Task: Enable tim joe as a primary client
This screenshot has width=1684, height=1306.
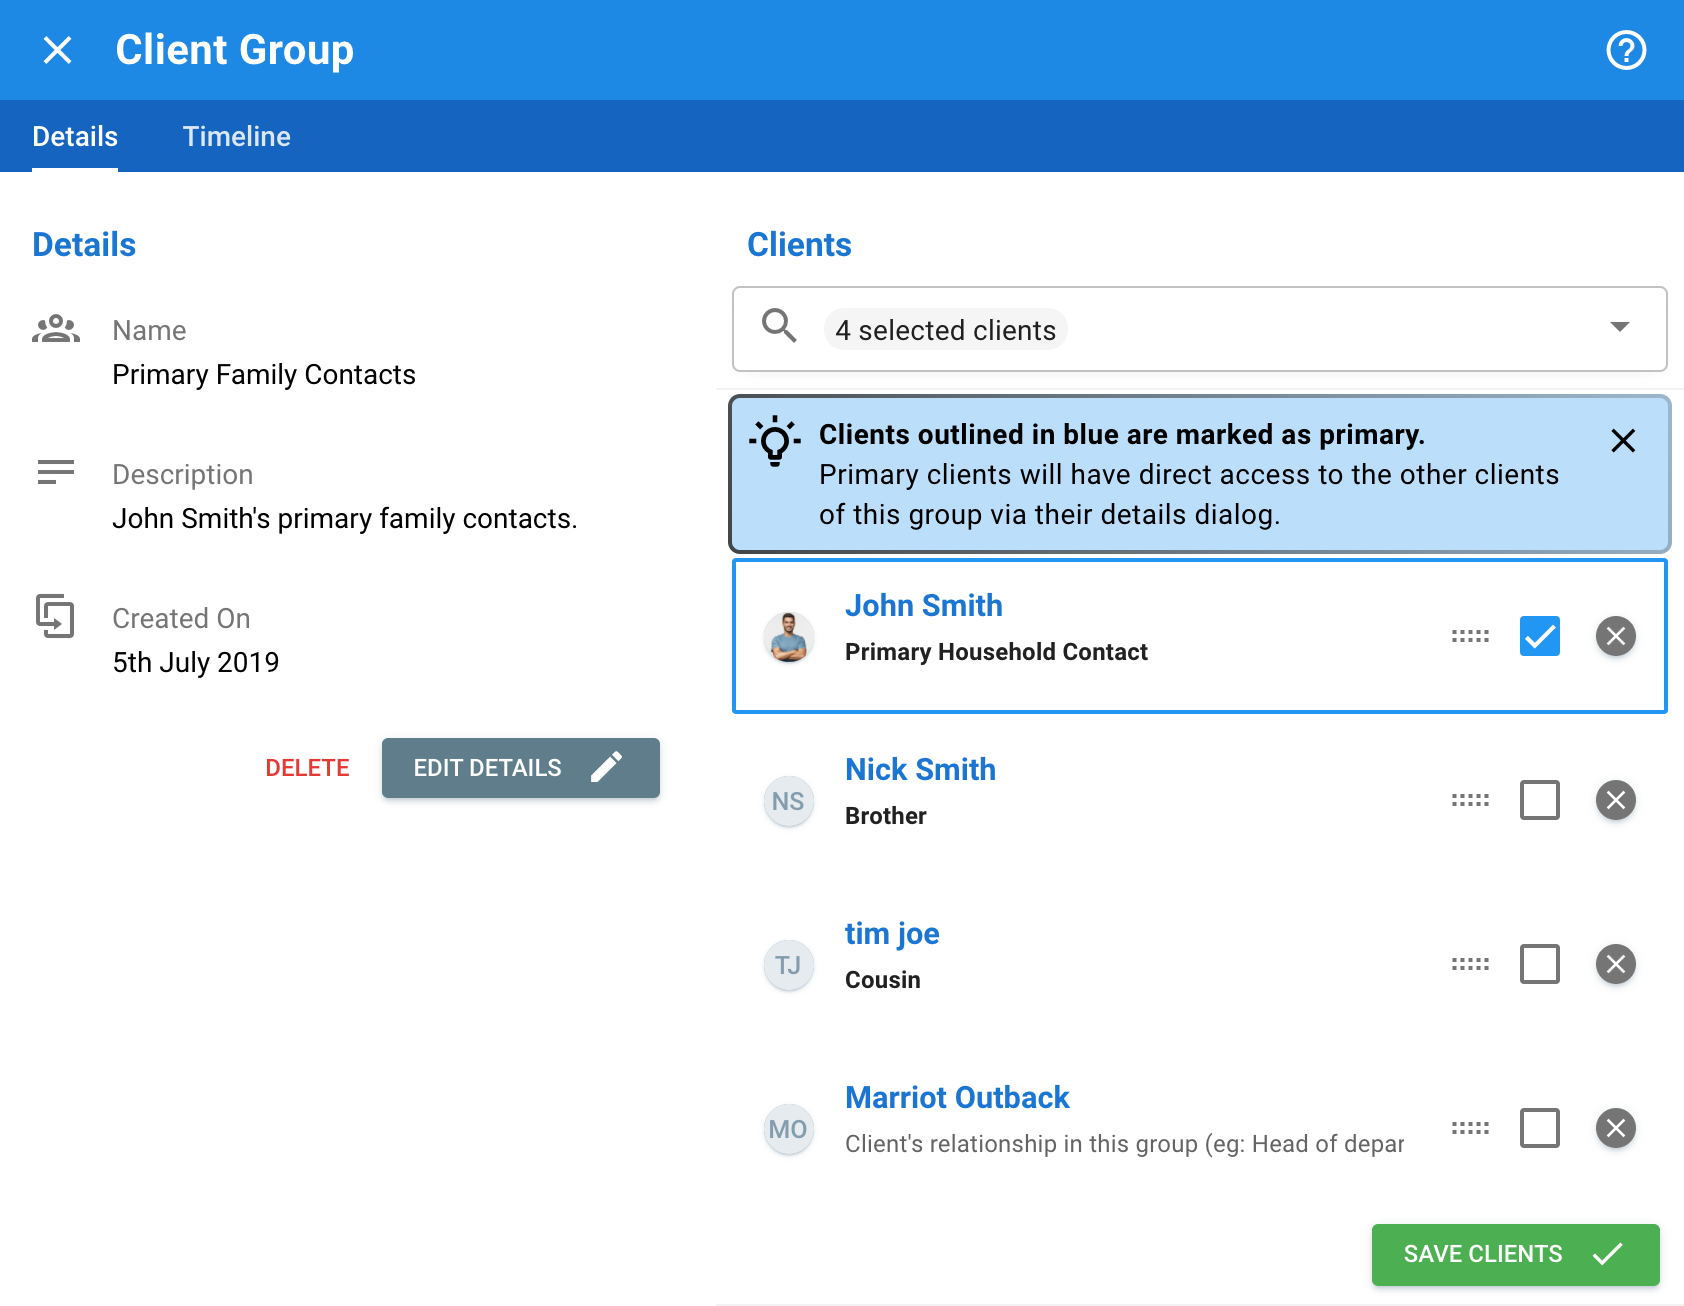Action: point(1539,964)
